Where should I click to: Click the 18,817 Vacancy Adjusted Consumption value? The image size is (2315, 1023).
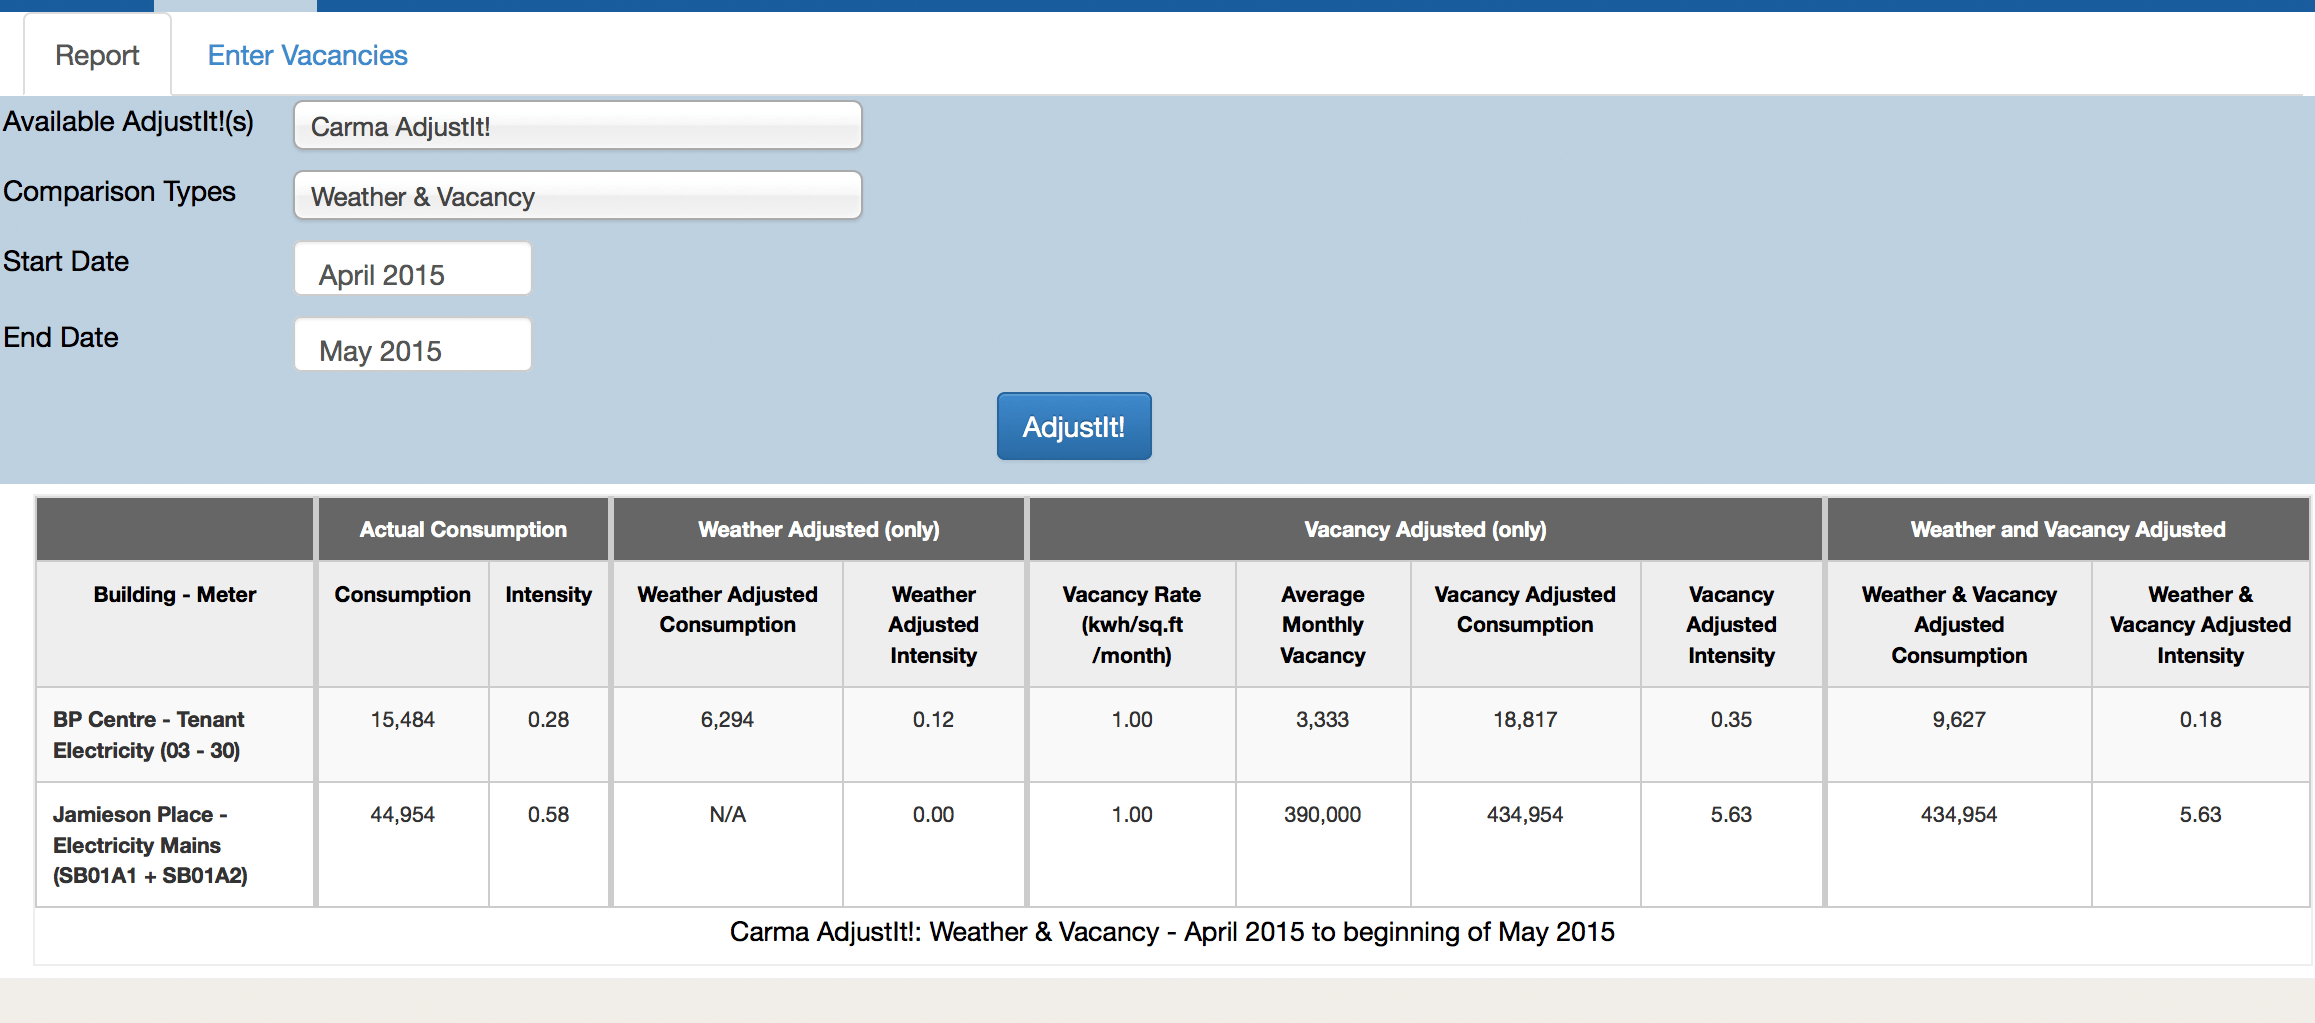pos(1524,719)
